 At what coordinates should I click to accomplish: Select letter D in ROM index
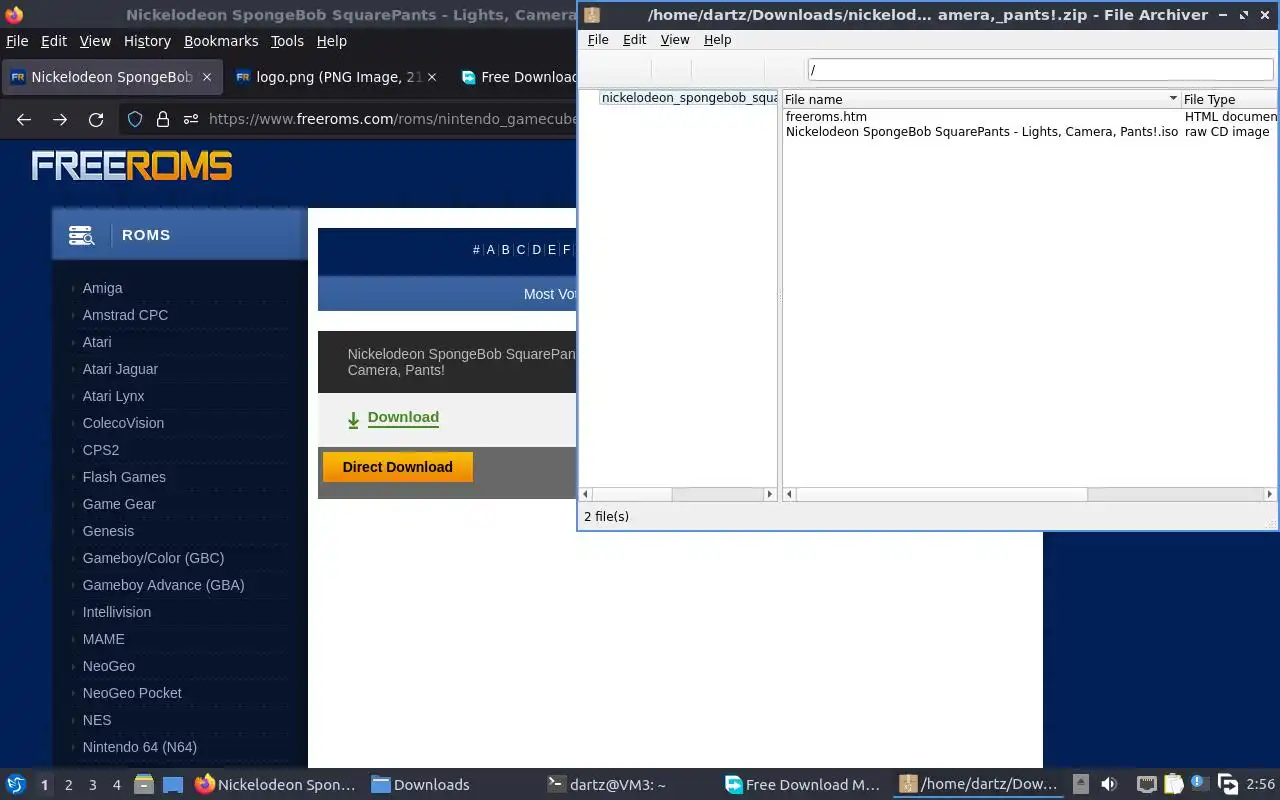[x=536, y=250]
